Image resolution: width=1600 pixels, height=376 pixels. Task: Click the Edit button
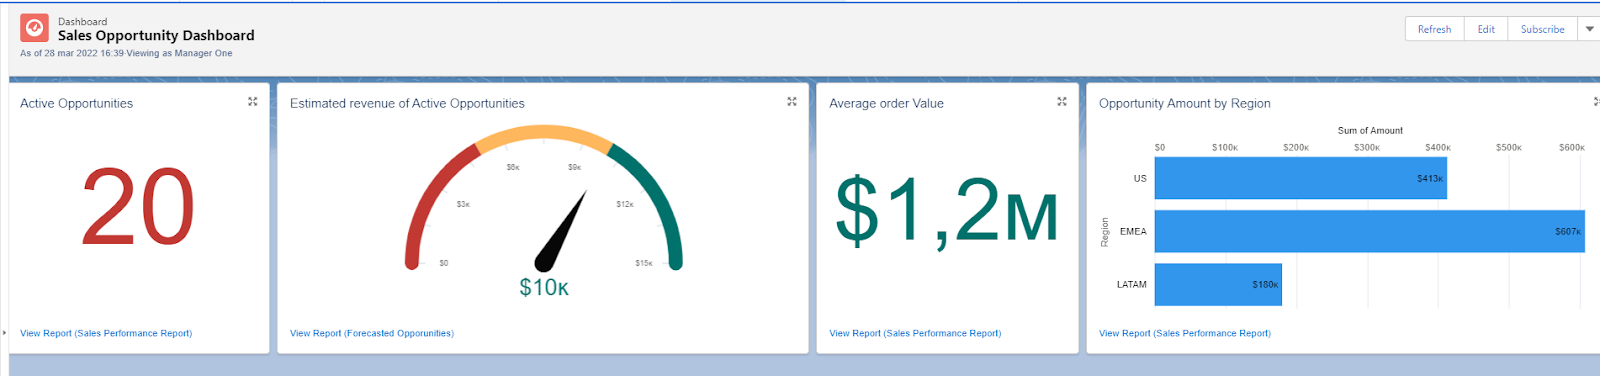[1486, 29]
